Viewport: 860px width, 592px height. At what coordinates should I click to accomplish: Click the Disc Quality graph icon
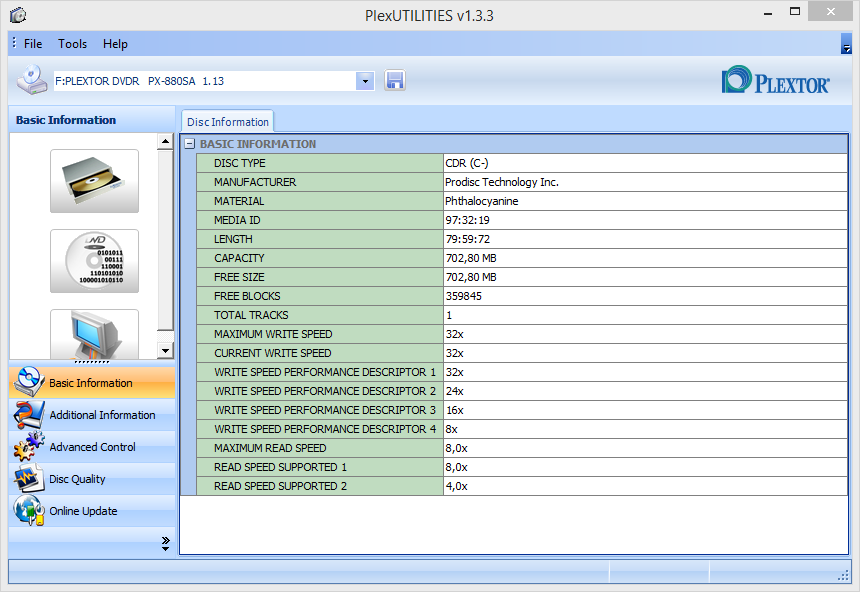pyautogui.click(x=29, y=478)
